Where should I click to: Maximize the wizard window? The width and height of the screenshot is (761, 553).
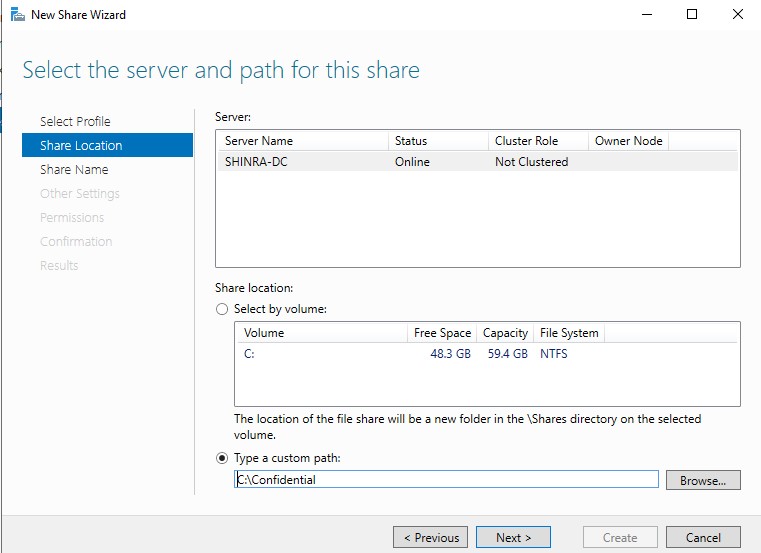coord(691,15)
